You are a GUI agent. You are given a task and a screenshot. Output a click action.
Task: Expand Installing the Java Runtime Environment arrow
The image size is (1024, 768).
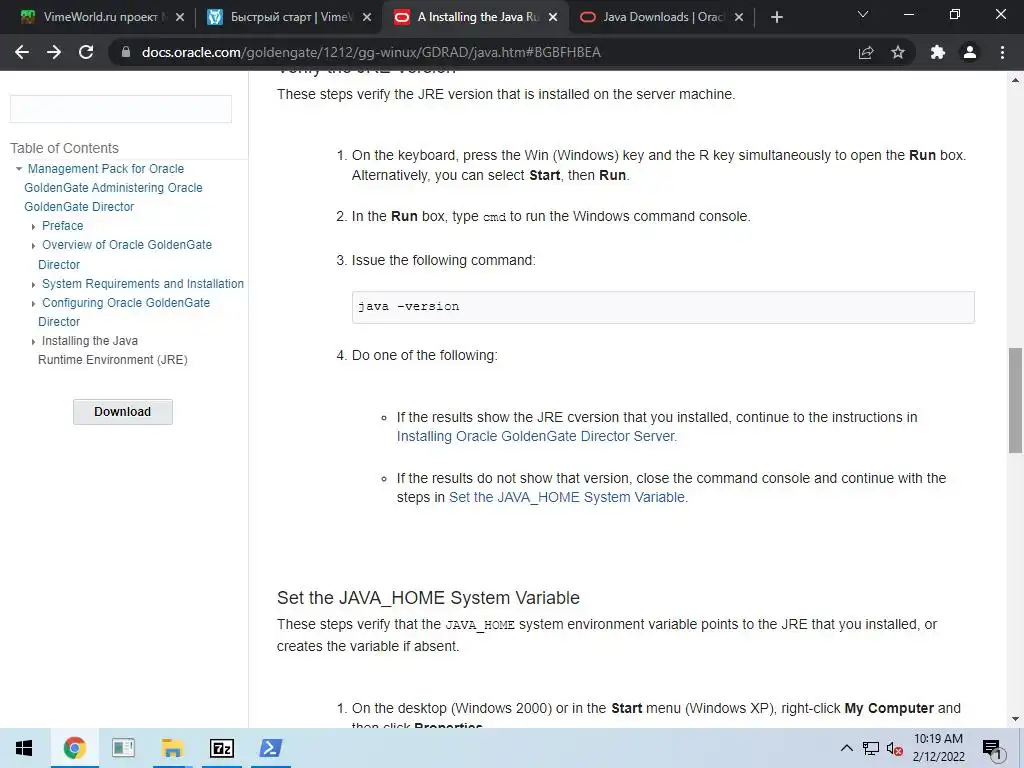[x=33, y=342]
